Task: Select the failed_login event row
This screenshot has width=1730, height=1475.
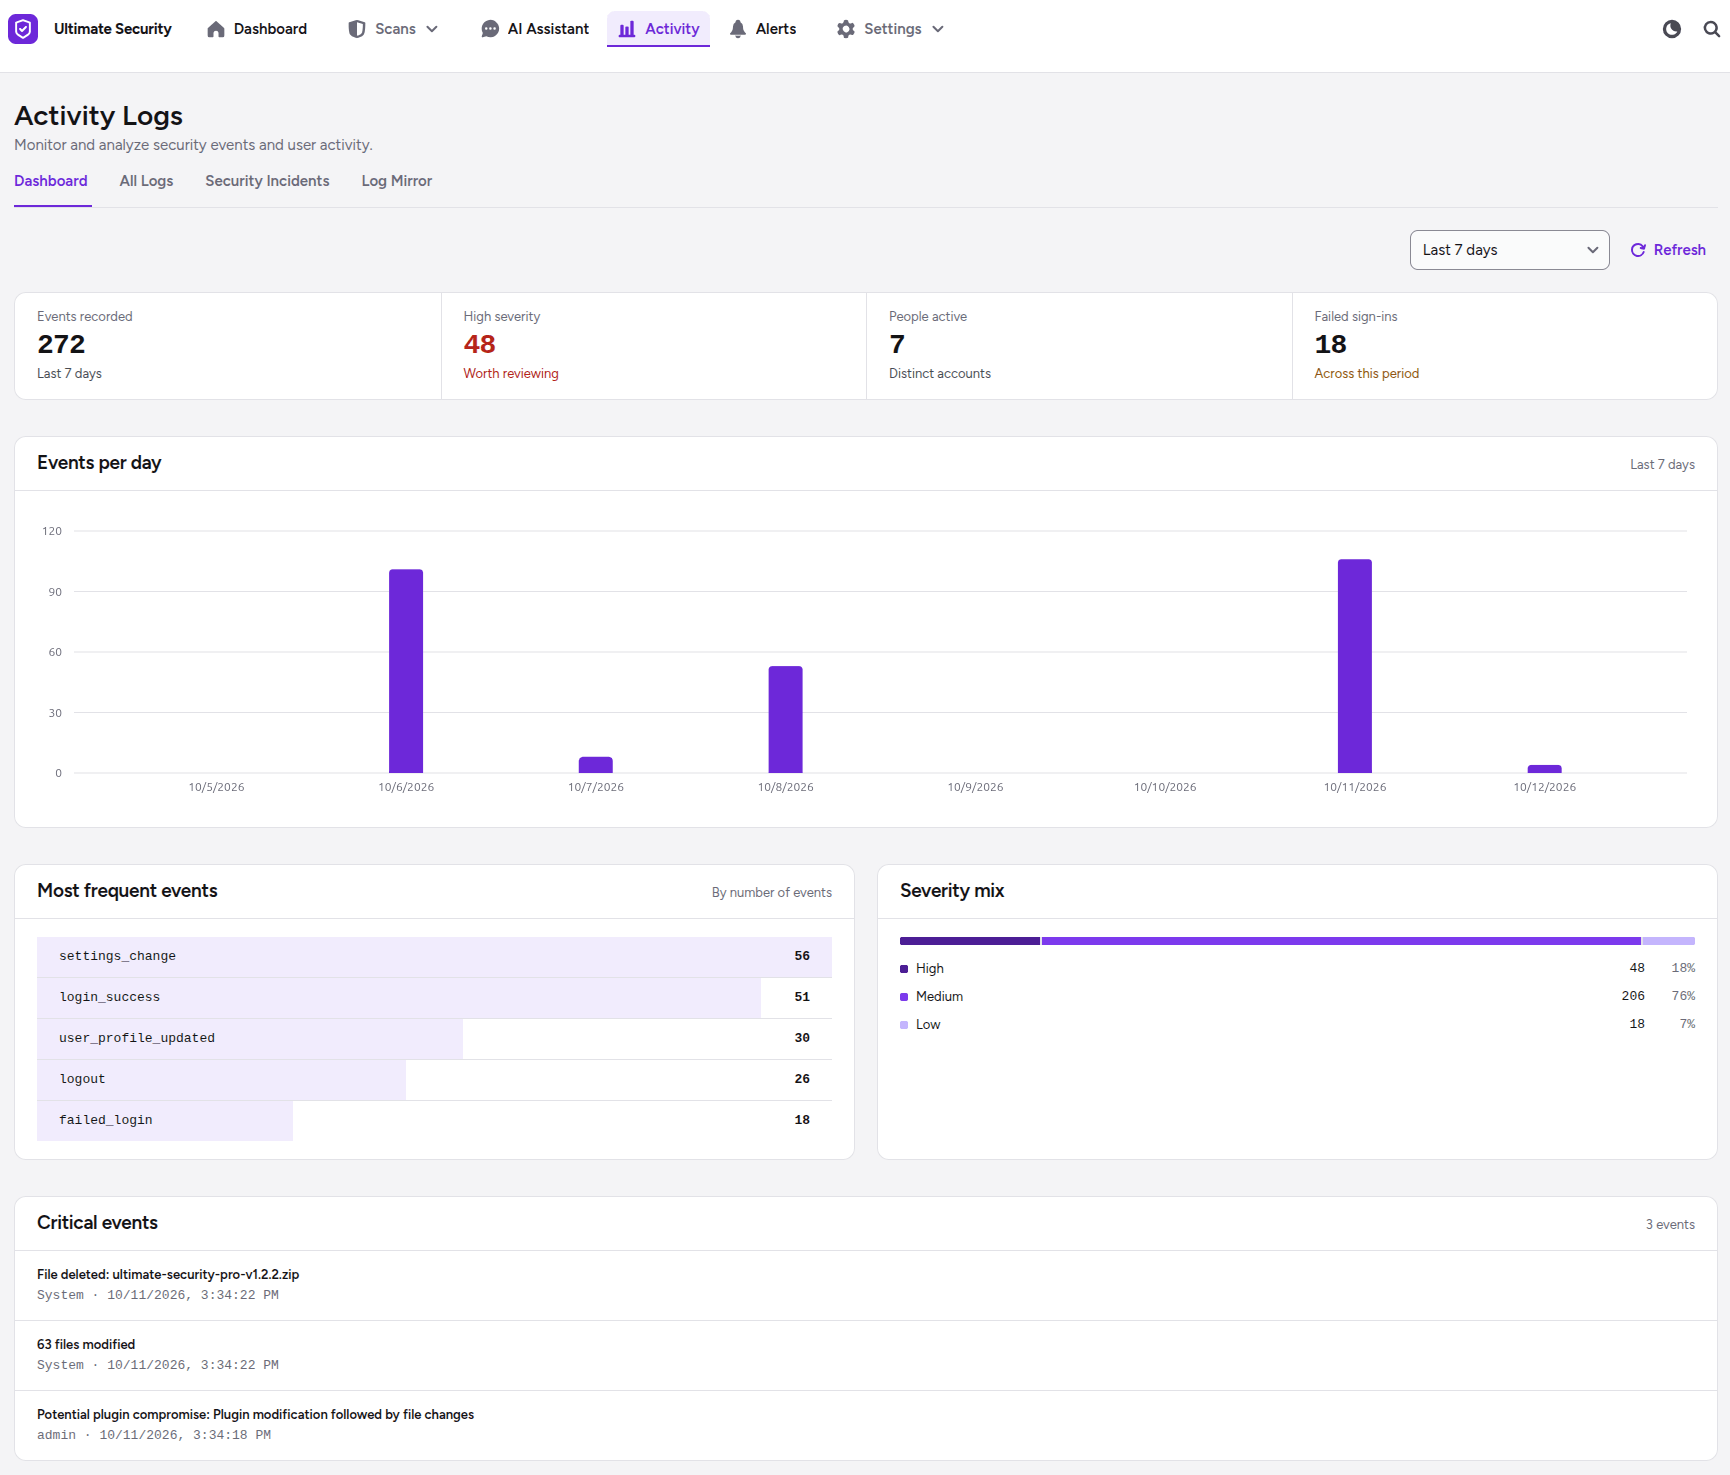Action: click(434, 1121)
